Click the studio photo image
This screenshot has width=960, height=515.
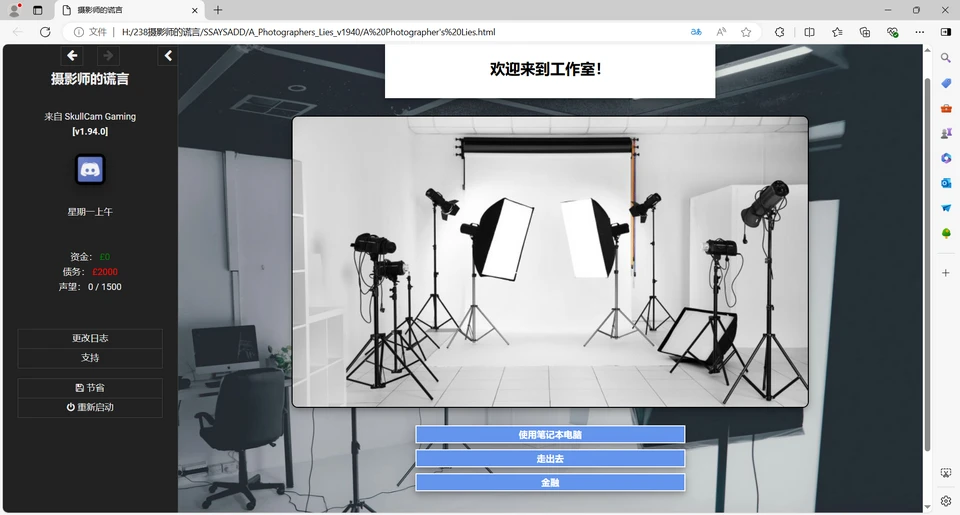550,262
